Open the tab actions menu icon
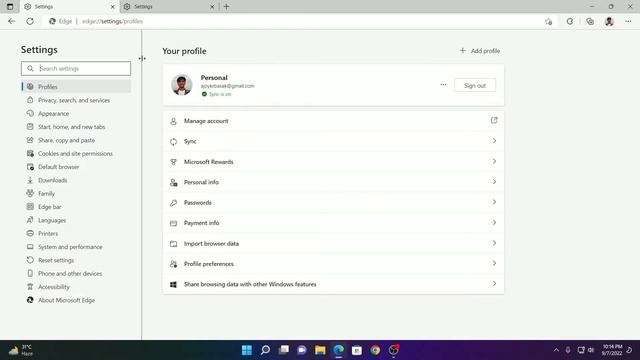640x360 pixels. [x=10, y=7]
